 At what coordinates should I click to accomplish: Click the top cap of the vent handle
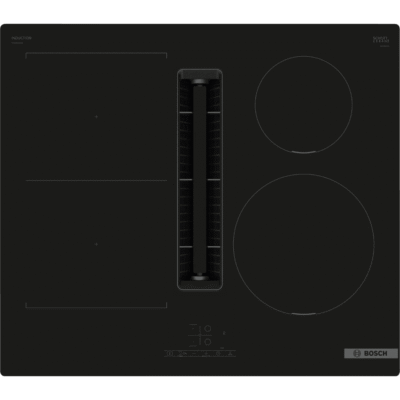(200, 82)
